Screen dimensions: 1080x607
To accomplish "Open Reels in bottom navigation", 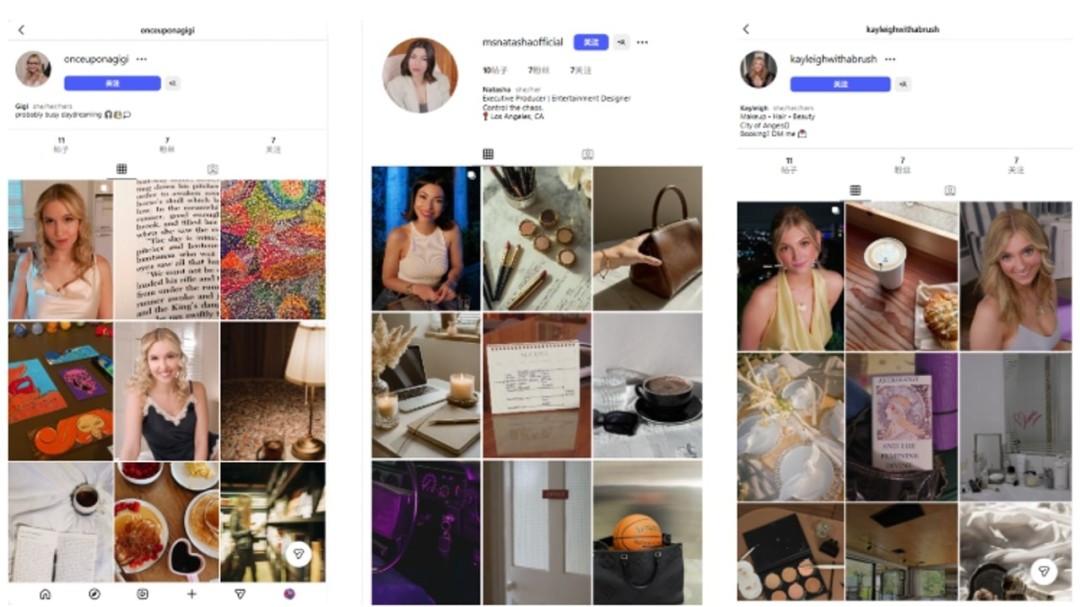I will (143, 594).
